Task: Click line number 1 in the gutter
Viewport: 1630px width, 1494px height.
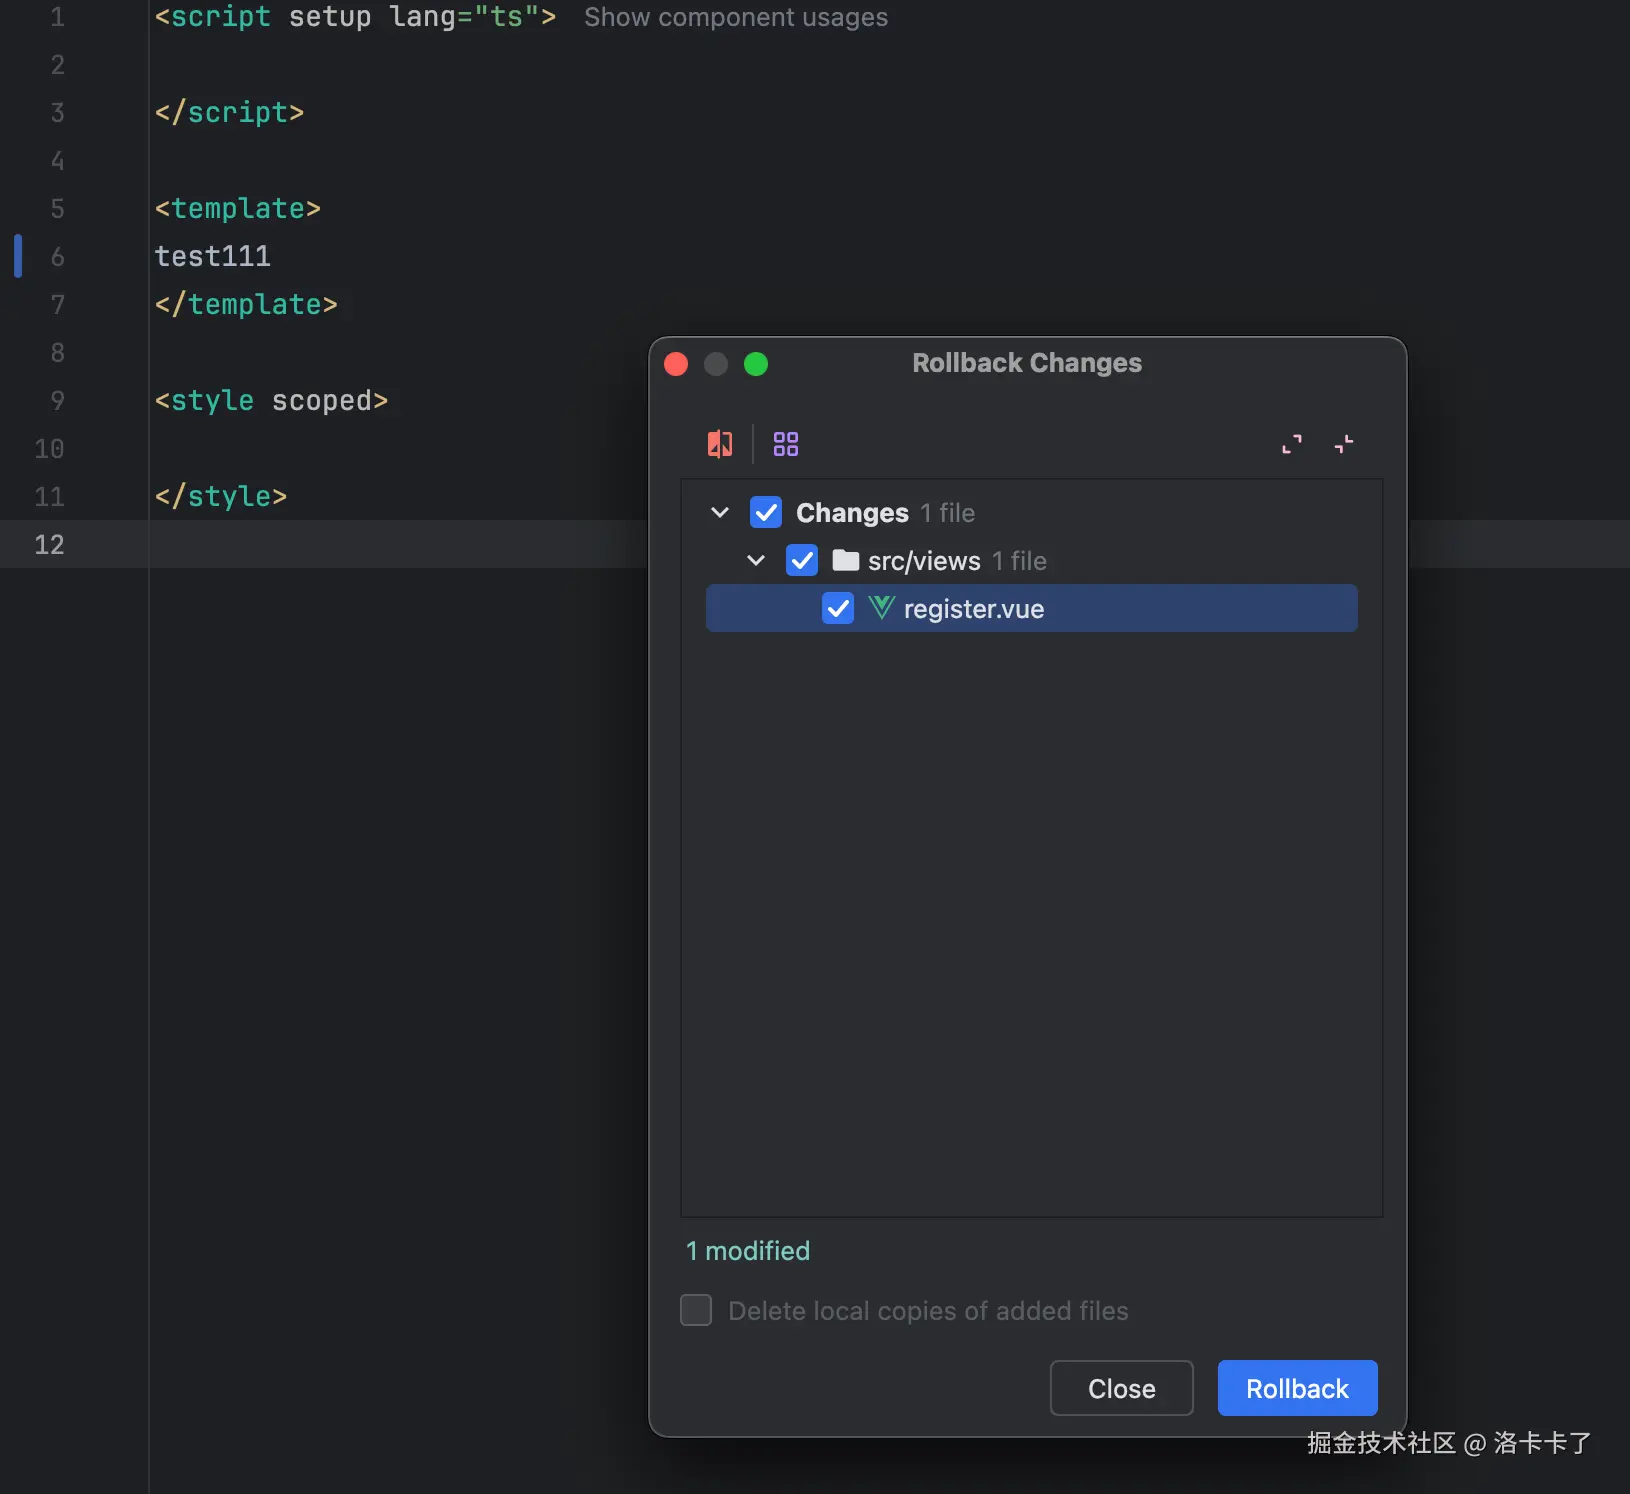Action: pos(57,17)
